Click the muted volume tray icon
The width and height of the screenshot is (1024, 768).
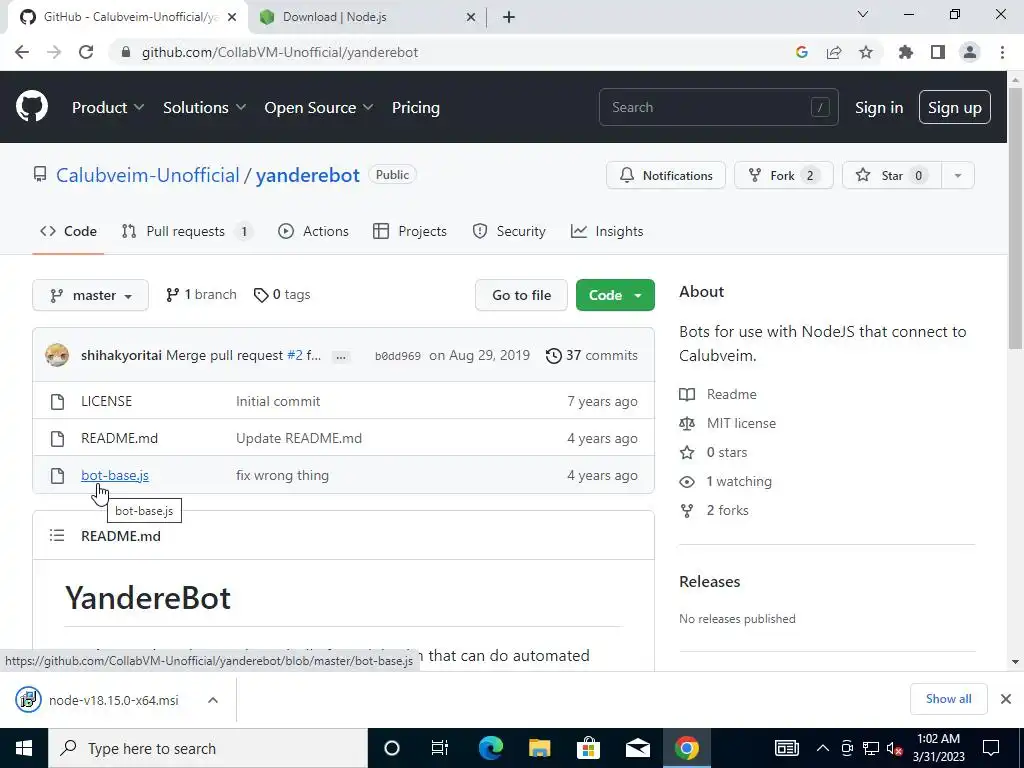[895, 748]
